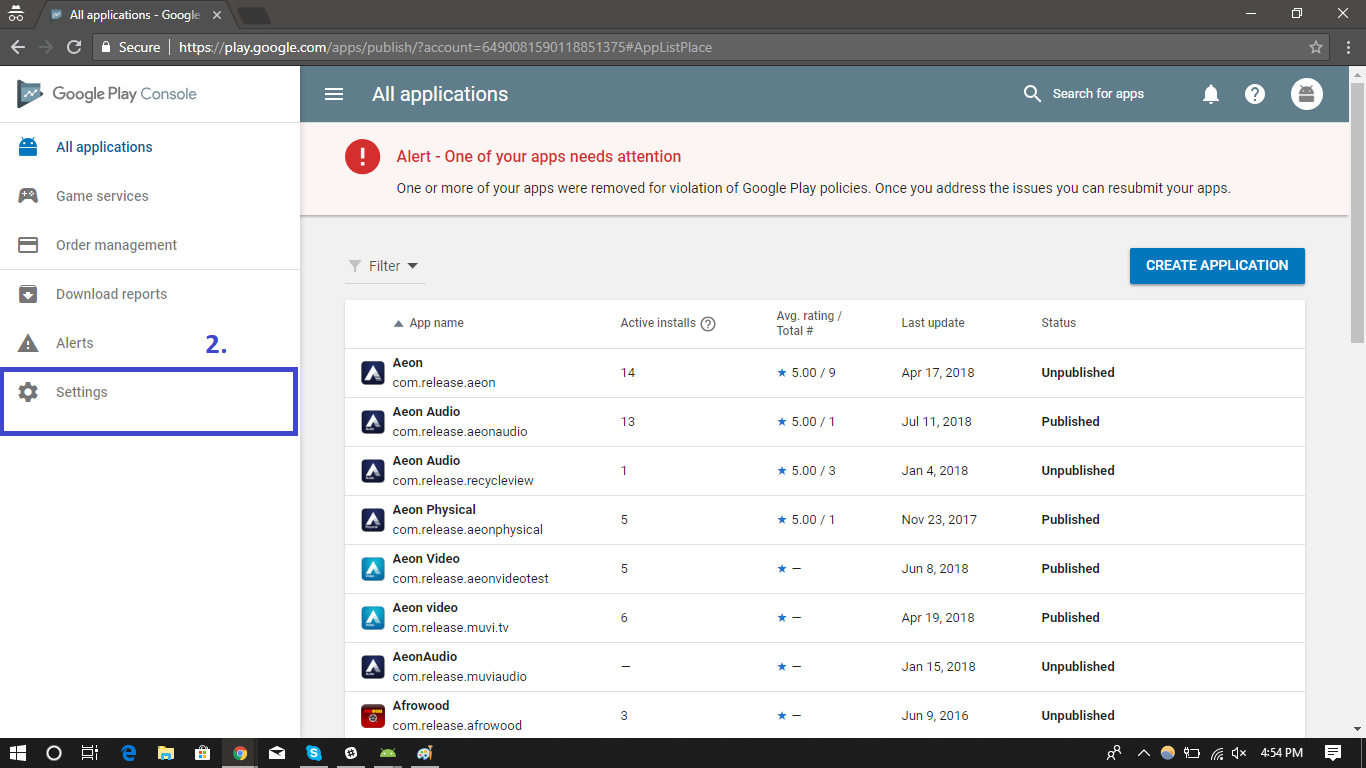Click the Last update column header
The height and width of the screenshot is (768, 1366).
(x=933, y=323)
